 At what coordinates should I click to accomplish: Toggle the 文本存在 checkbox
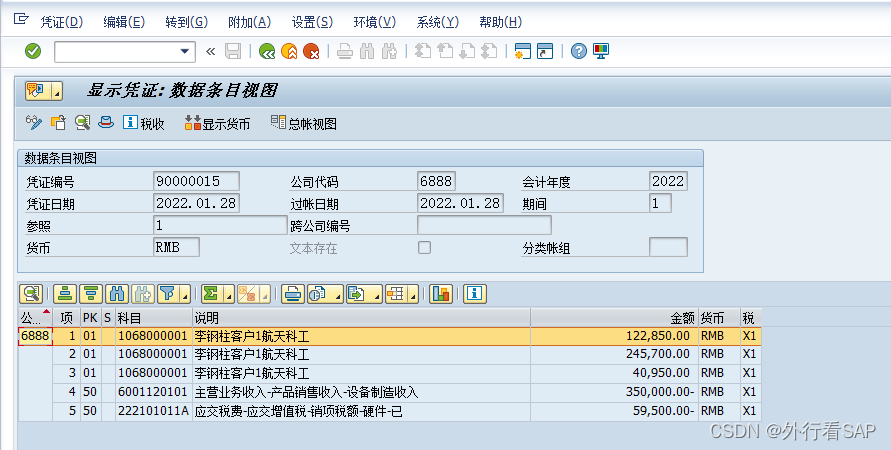tap(424, 247)
